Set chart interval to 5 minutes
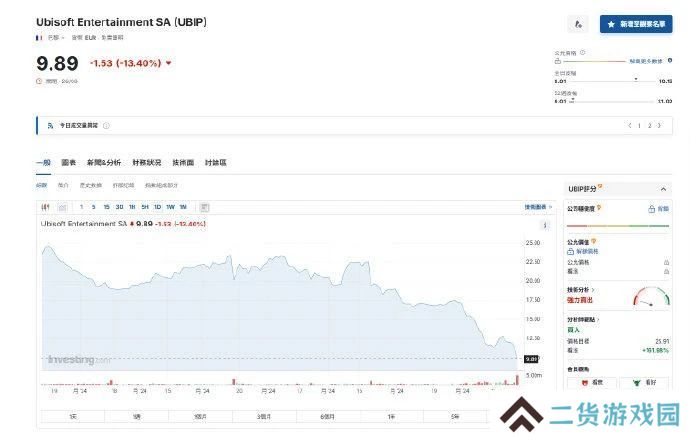Viewport: 690px width, 440px height. [93, 207]
